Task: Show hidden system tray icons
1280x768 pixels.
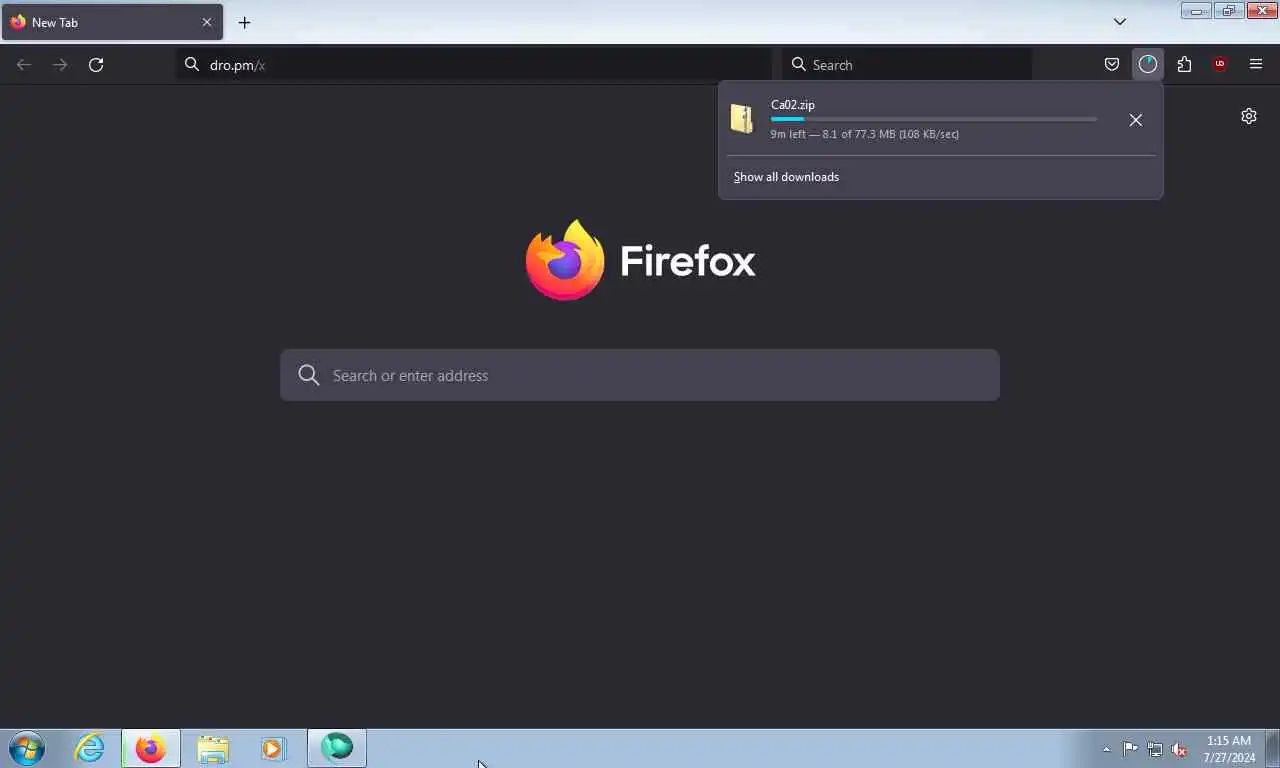Action: [1106, 749]
